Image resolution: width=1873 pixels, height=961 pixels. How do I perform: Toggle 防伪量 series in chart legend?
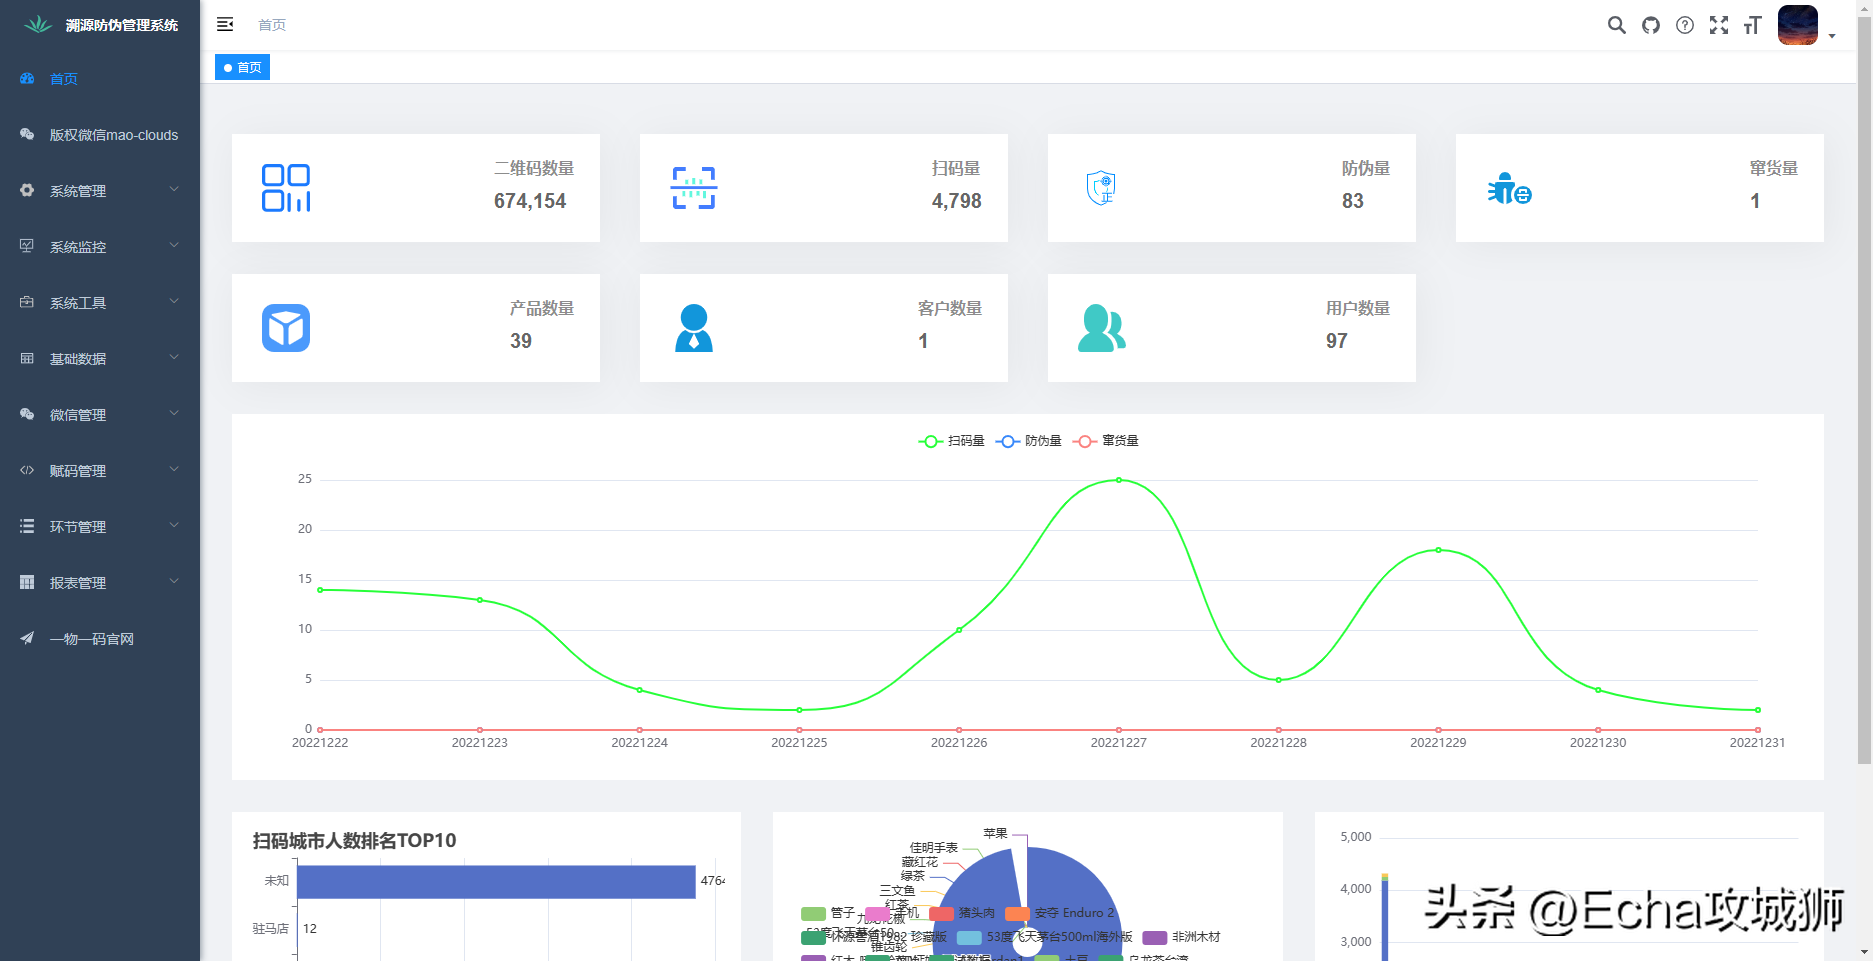tap(1029, 441)
